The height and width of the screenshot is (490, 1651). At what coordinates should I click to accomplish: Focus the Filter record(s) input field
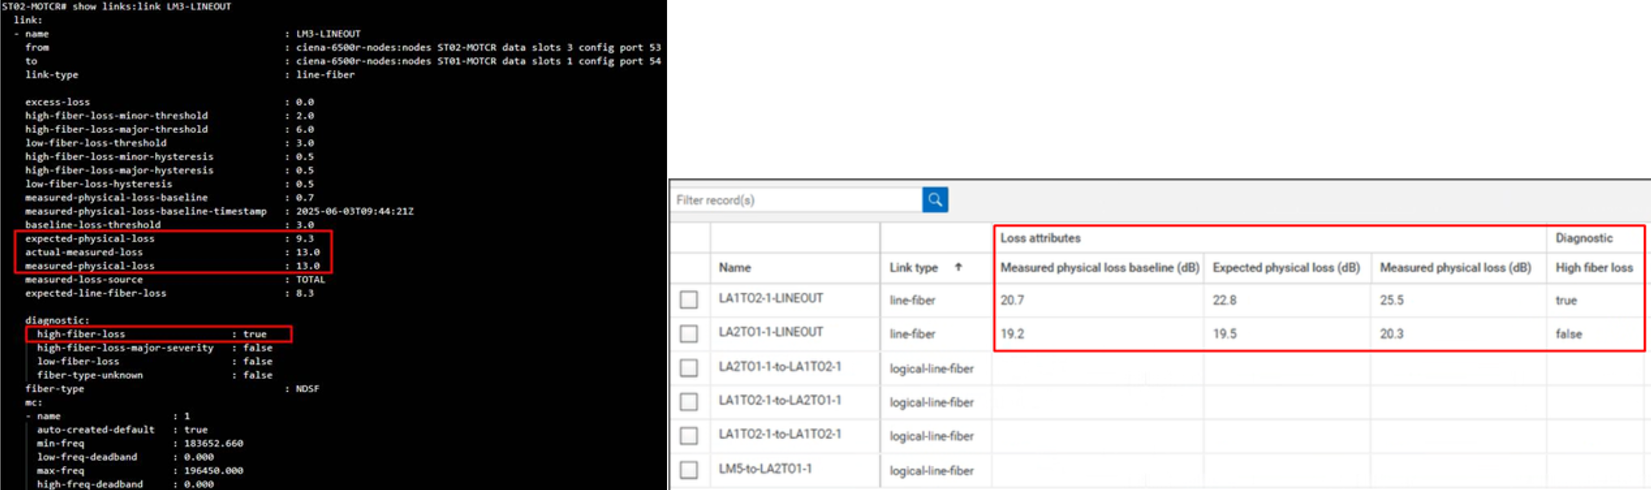tap(796, 200)
